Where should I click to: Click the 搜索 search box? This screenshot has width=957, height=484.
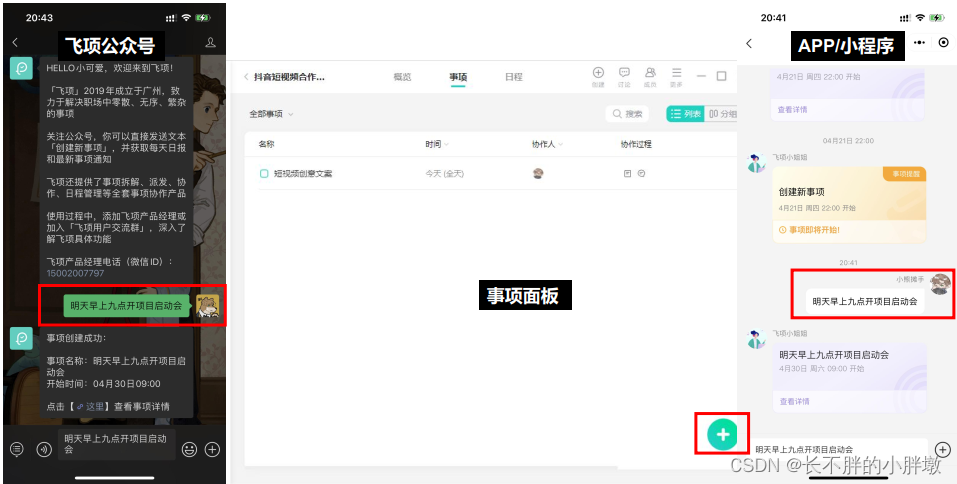(x=627, y=114)
